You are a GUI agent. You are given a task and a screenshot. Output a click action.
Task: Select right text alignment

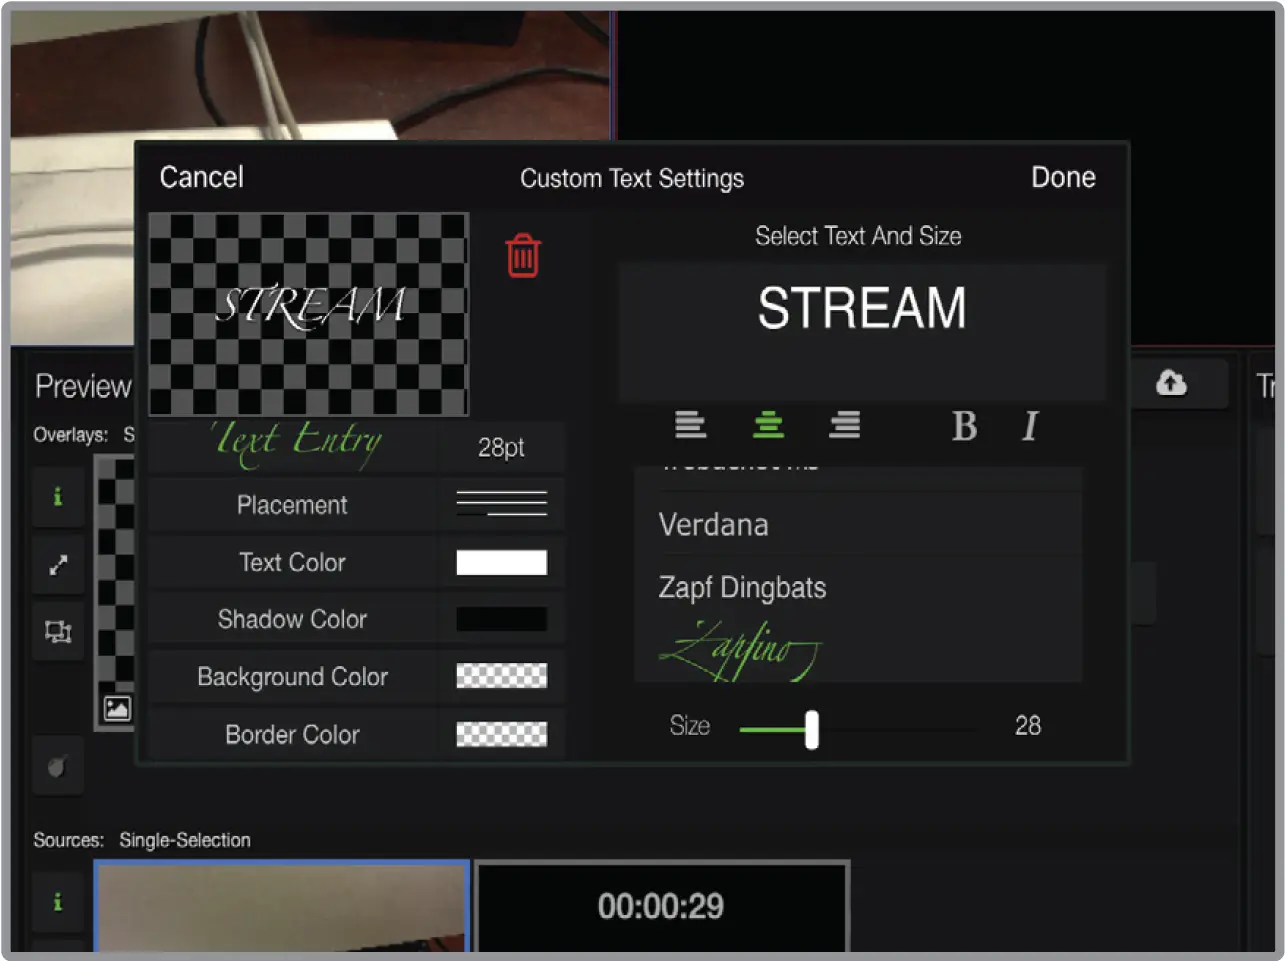pyautogui.click(x=844, y=426)
